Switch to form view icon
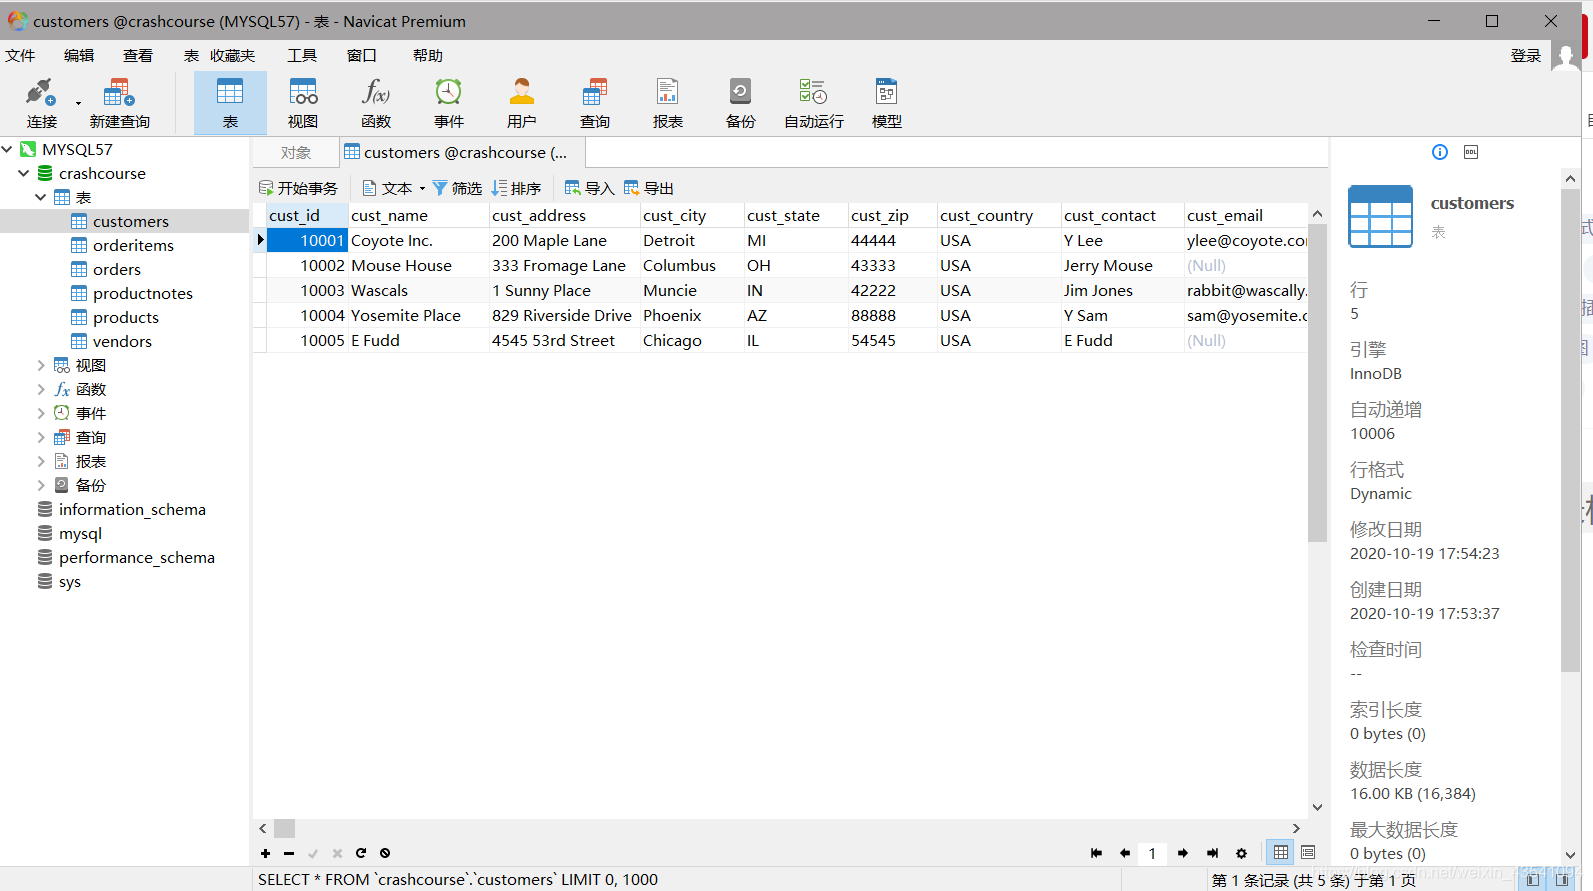The image size is (1593, 891). pyautogui.click(x=1308, y=852)
